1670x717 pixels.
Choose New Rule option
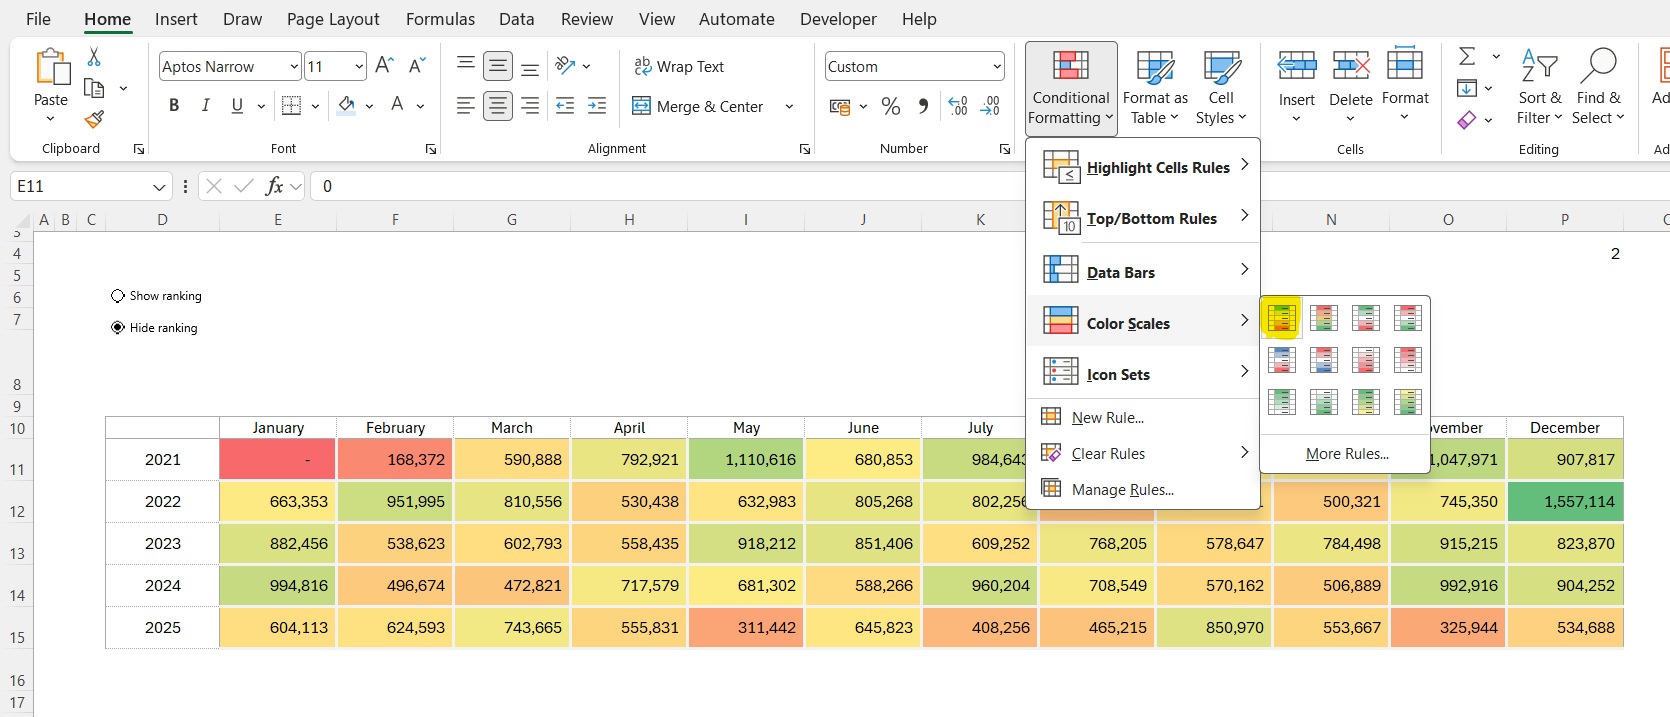pos(1143,417)
